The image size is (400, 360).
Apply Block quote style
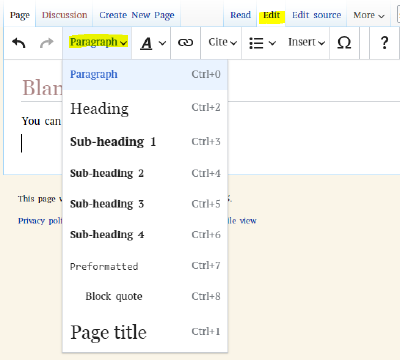click(x=145, y=296)
